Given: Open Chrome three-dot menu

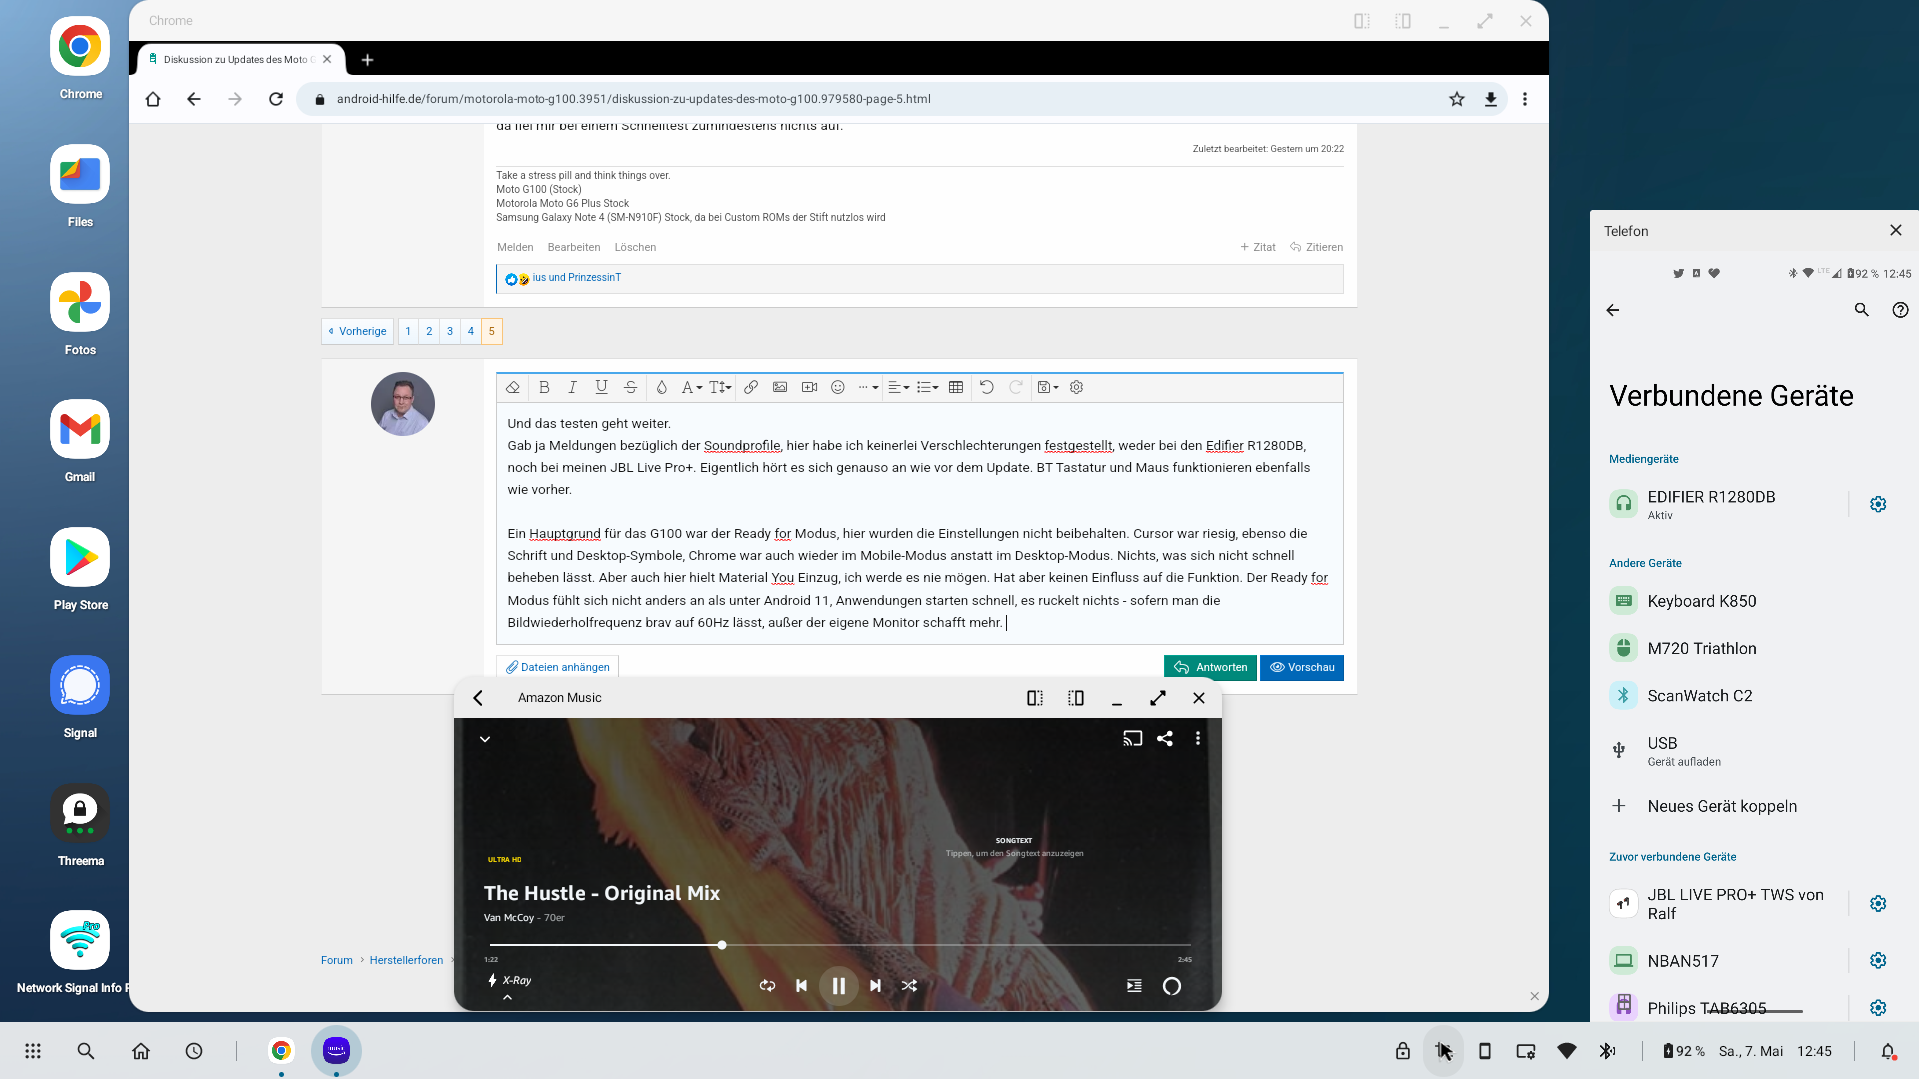Looking at the screenshot, I should point(1525,100).
